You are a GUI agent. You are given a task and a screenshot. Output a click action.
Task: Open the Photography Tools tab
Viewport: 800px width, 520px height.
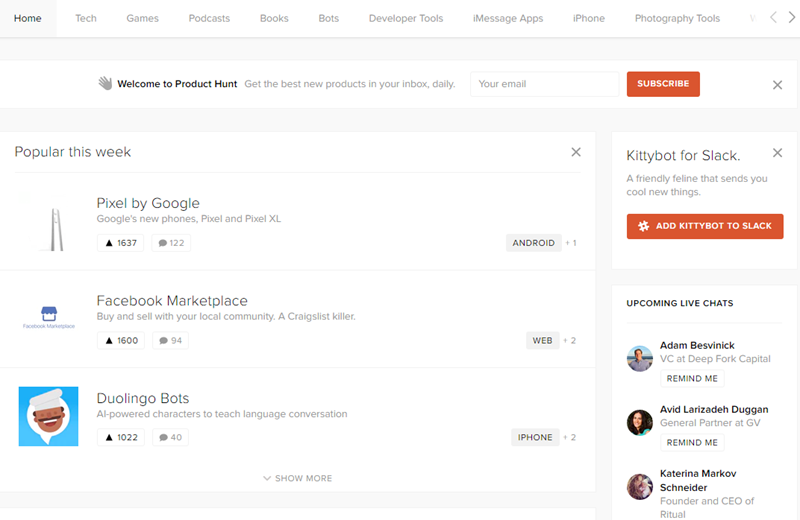[x=677, y=18]
